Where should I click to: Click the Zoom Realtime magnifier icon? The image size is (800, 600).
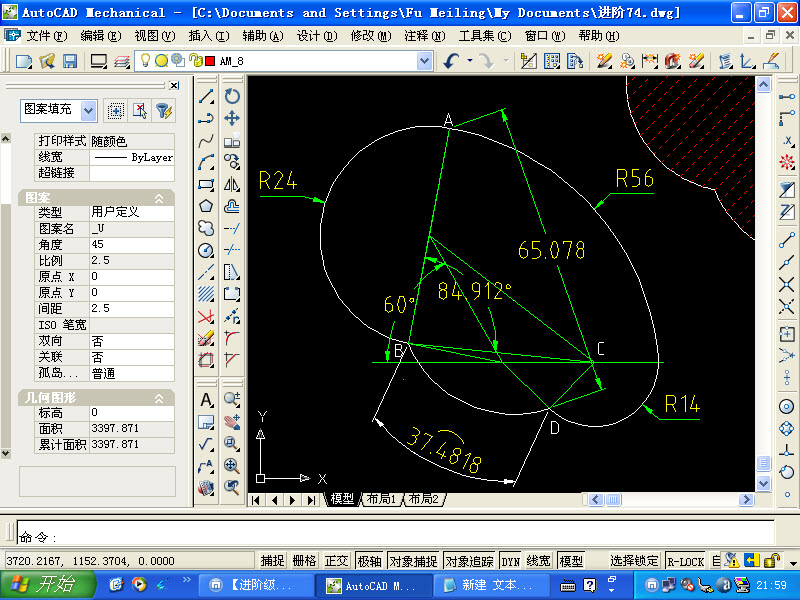pyautogui.click(x=232, y=399)
